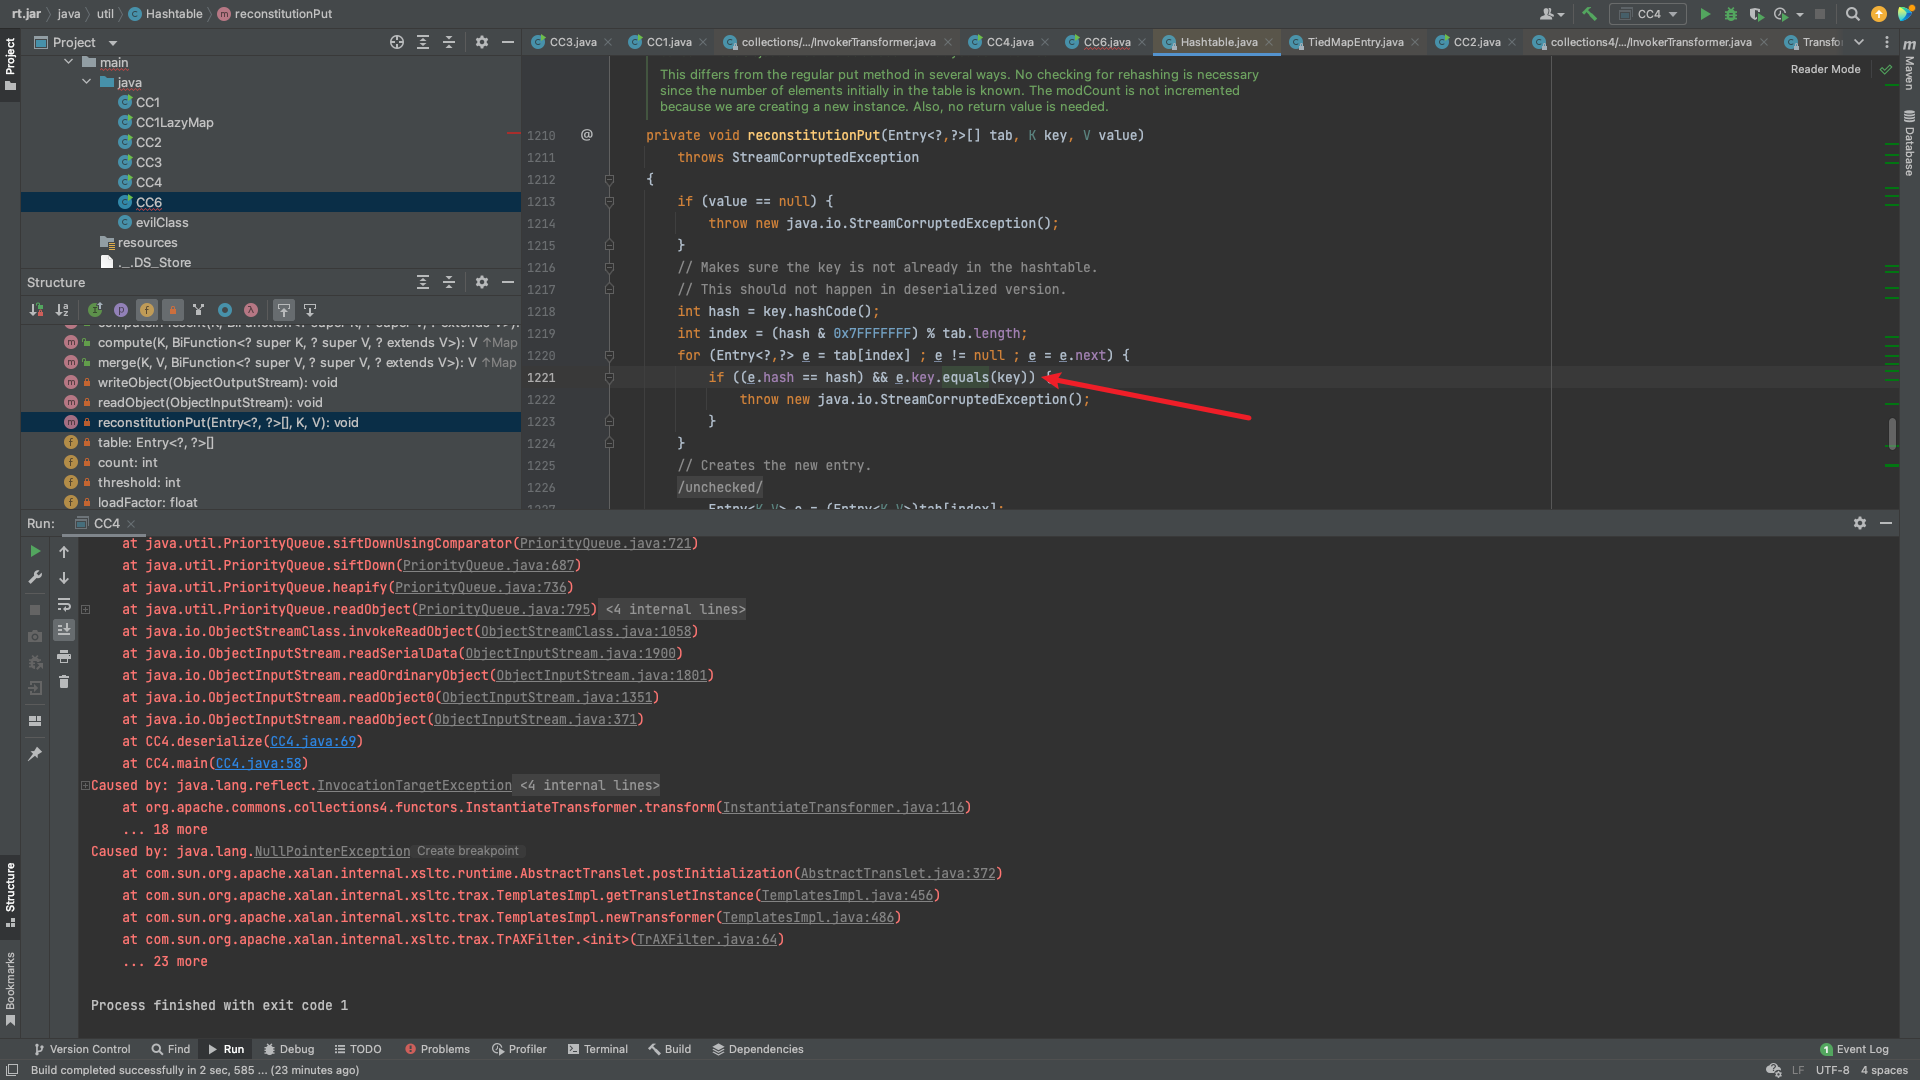The image size is (1920, 1080).
Task: Open Project panel settings gear
Action: (482, 42)
